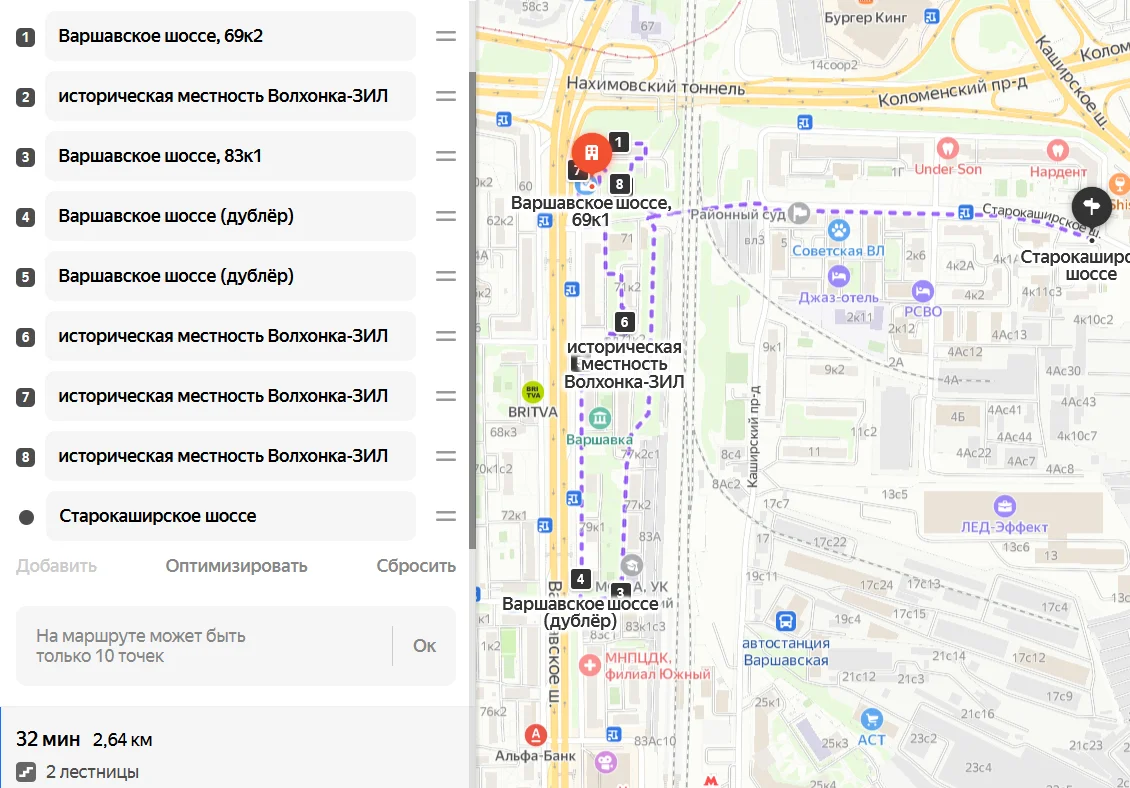Click drag handle next to Старокаширское шоссе
Screen dimensions: 1130x788
tap(445, 516)
